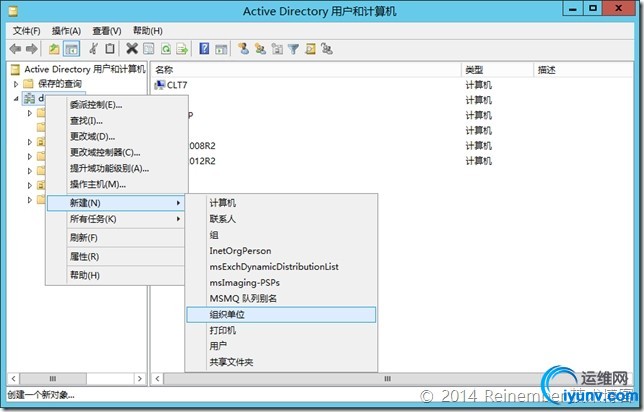Click the create new user icon
Viewport: 644px width, 412px height.
coord(243,49)
